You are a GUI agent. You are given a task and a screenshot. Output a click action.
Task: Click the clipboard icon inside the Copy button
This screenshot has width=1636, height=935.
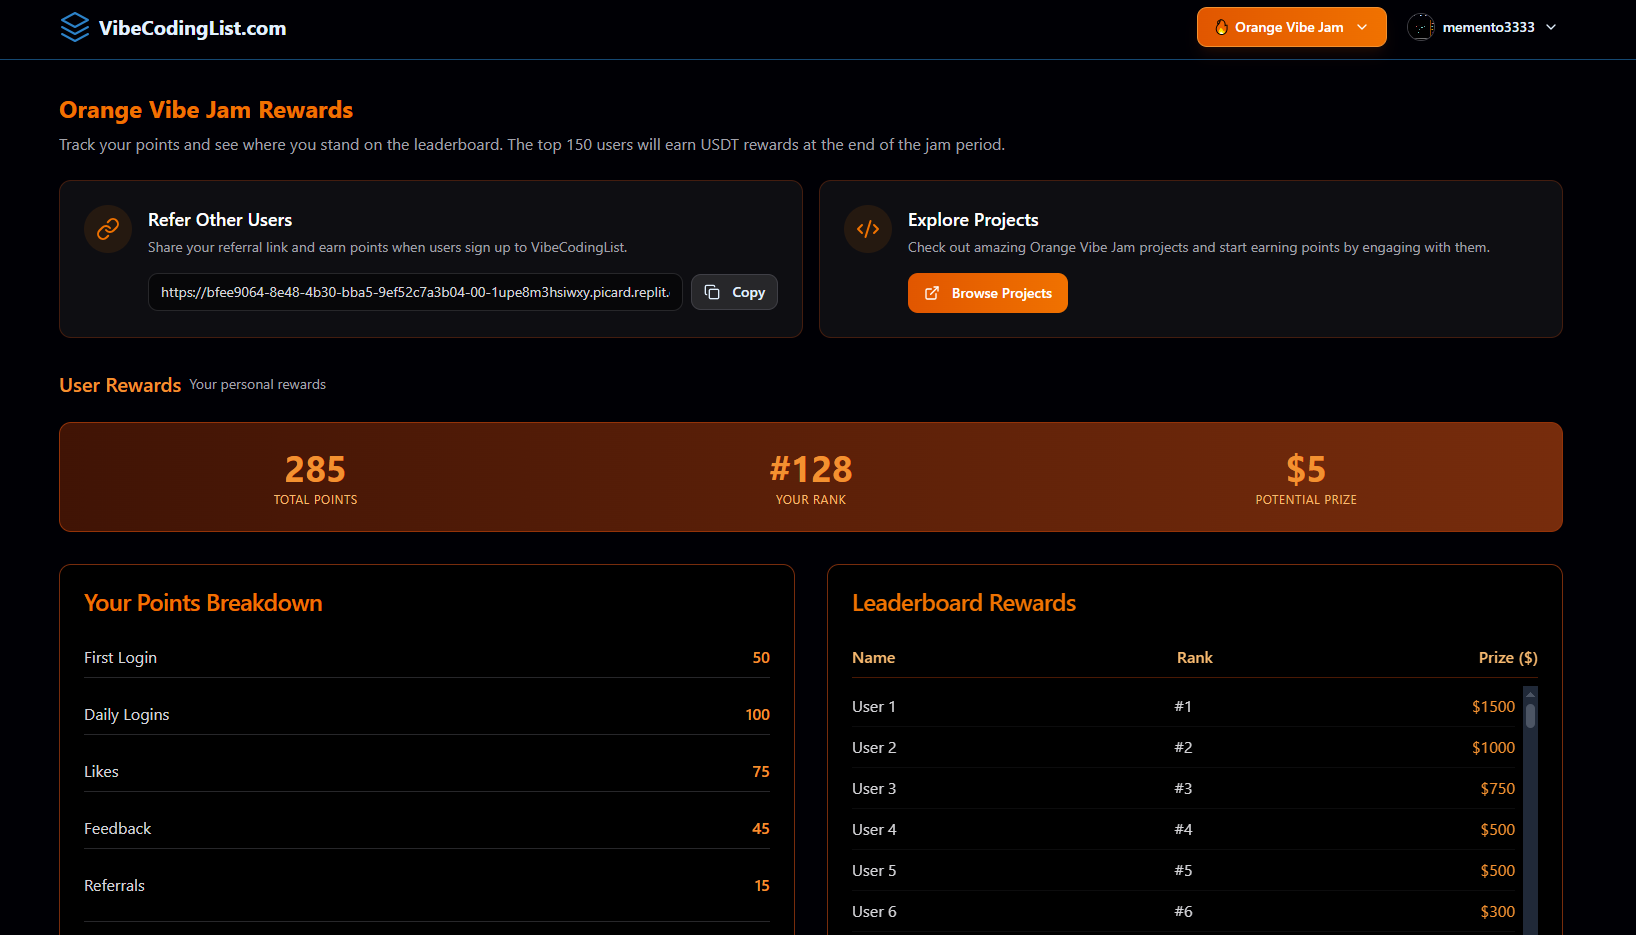click(712, 292)
